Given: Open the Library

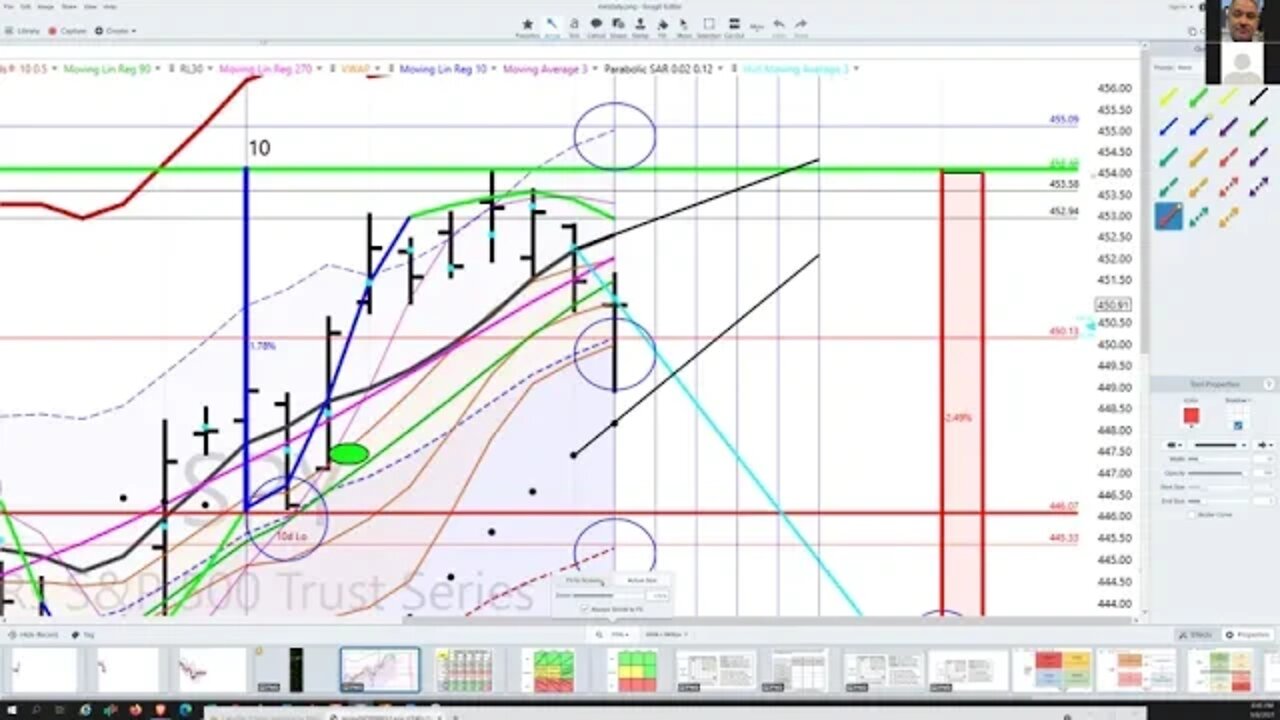Looking at the screenshot, I should [x=22, y=31].
